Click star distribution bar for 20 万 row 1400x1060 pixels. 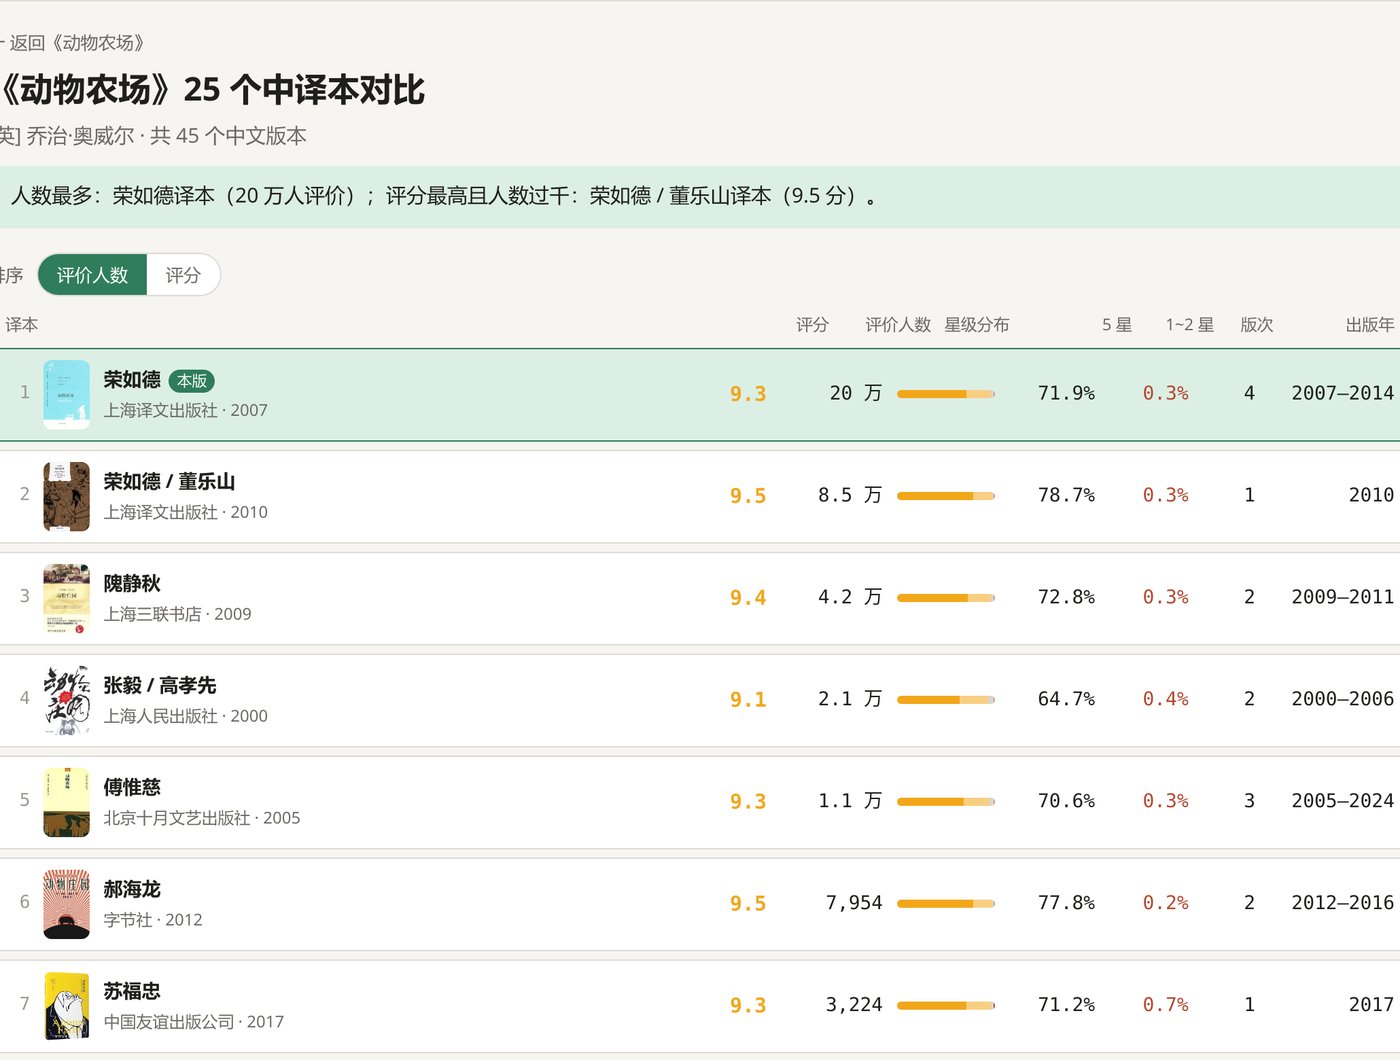tap(946, 394)
